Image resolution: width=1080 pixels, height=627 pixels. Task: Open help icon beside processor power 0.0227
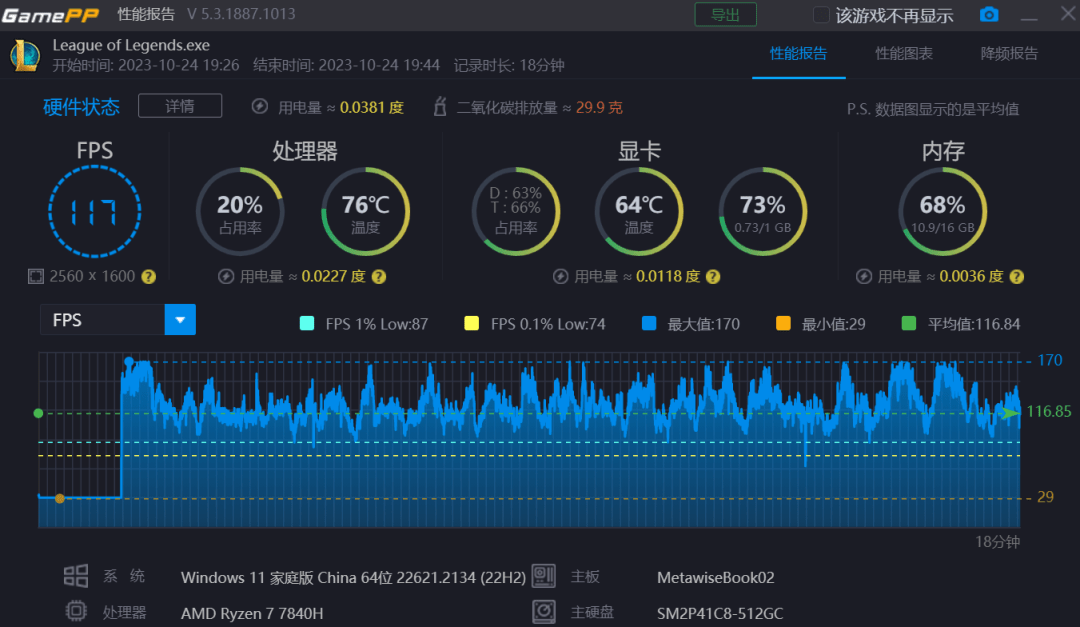(x=379, y=277)
